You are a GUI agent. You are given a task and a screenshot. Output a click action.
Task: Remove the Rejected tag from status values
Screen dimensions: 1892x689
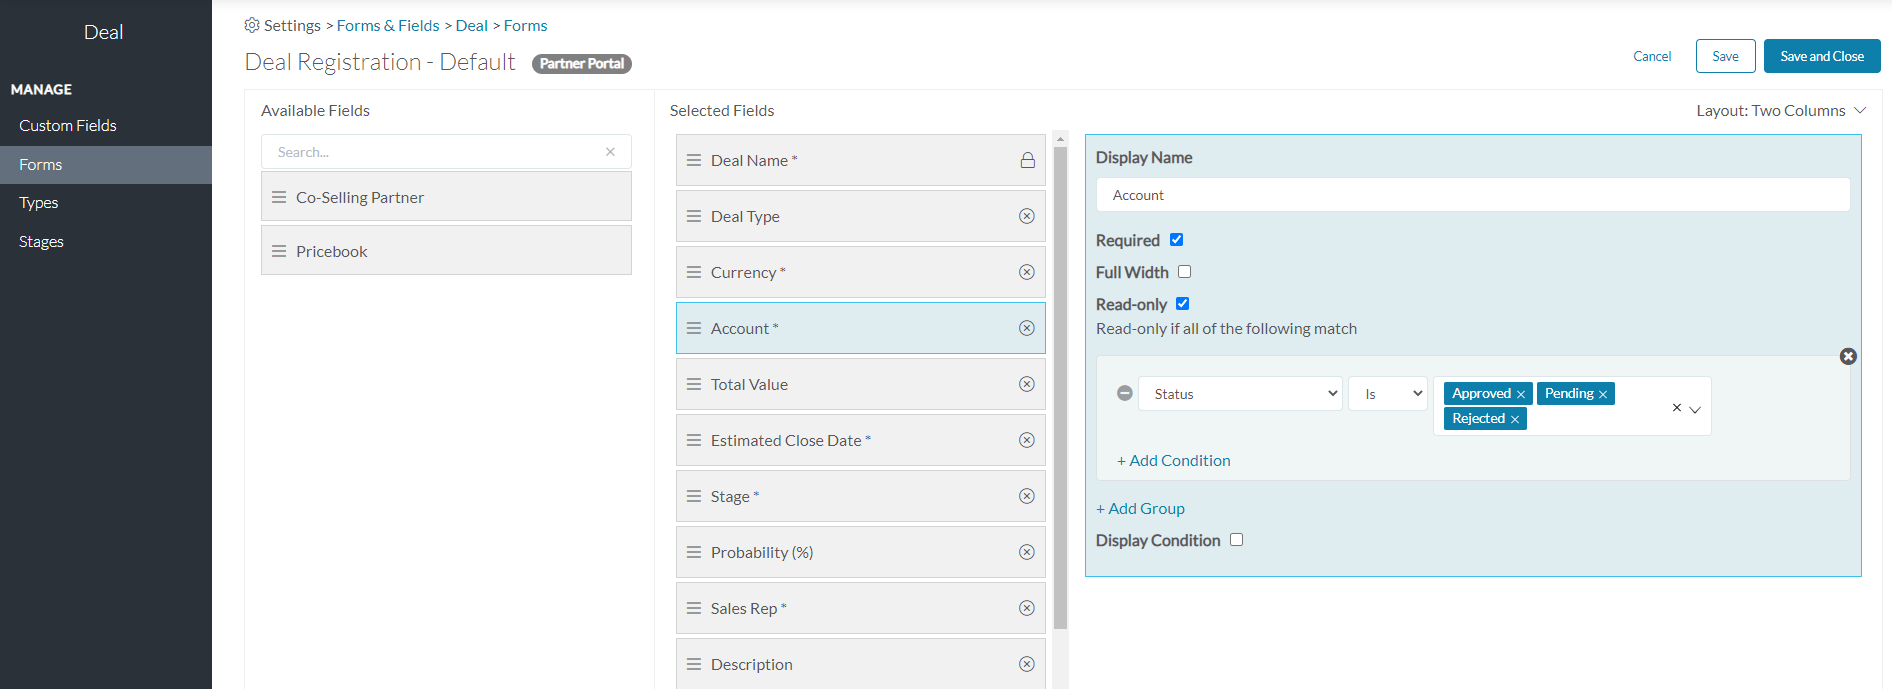1515,419
